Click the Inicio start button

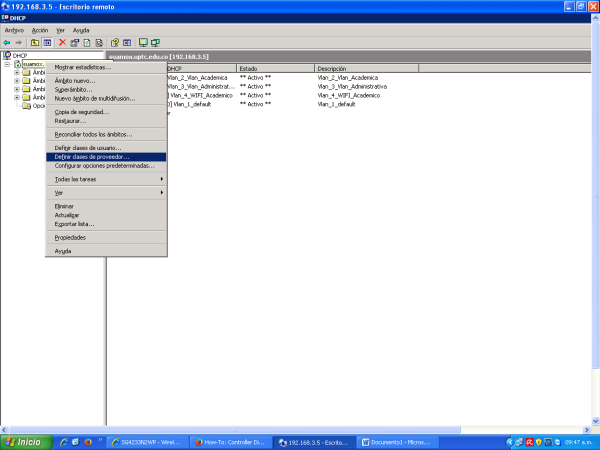click(x=26, y=442)
